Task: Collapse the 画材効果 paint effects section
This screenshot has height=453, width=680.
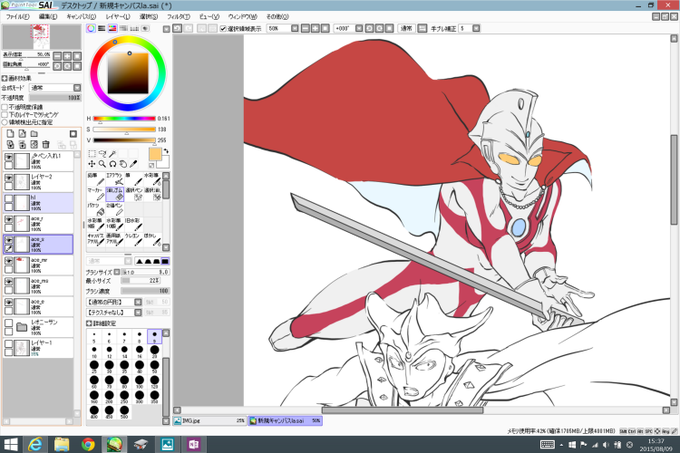Action: pos(4,78)
